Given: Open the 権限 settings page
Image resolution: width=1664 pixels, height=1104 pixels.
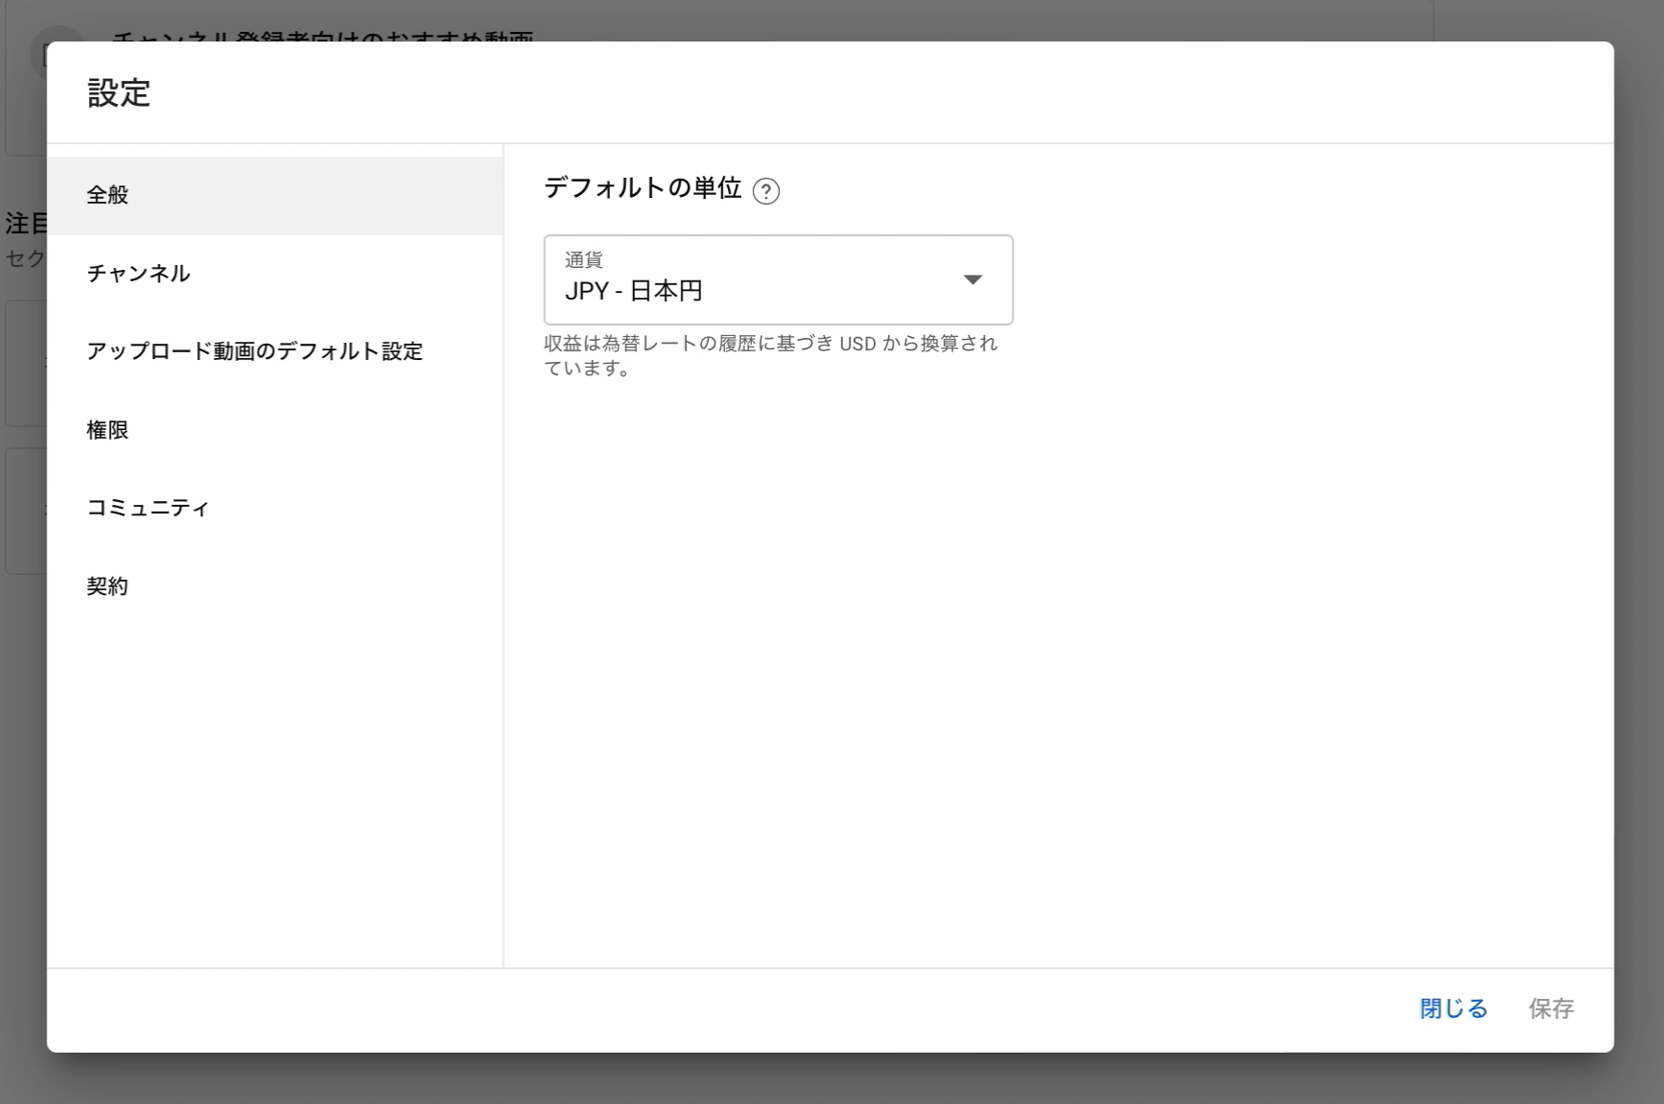Looking at the screenshot, I should point(107,429).
